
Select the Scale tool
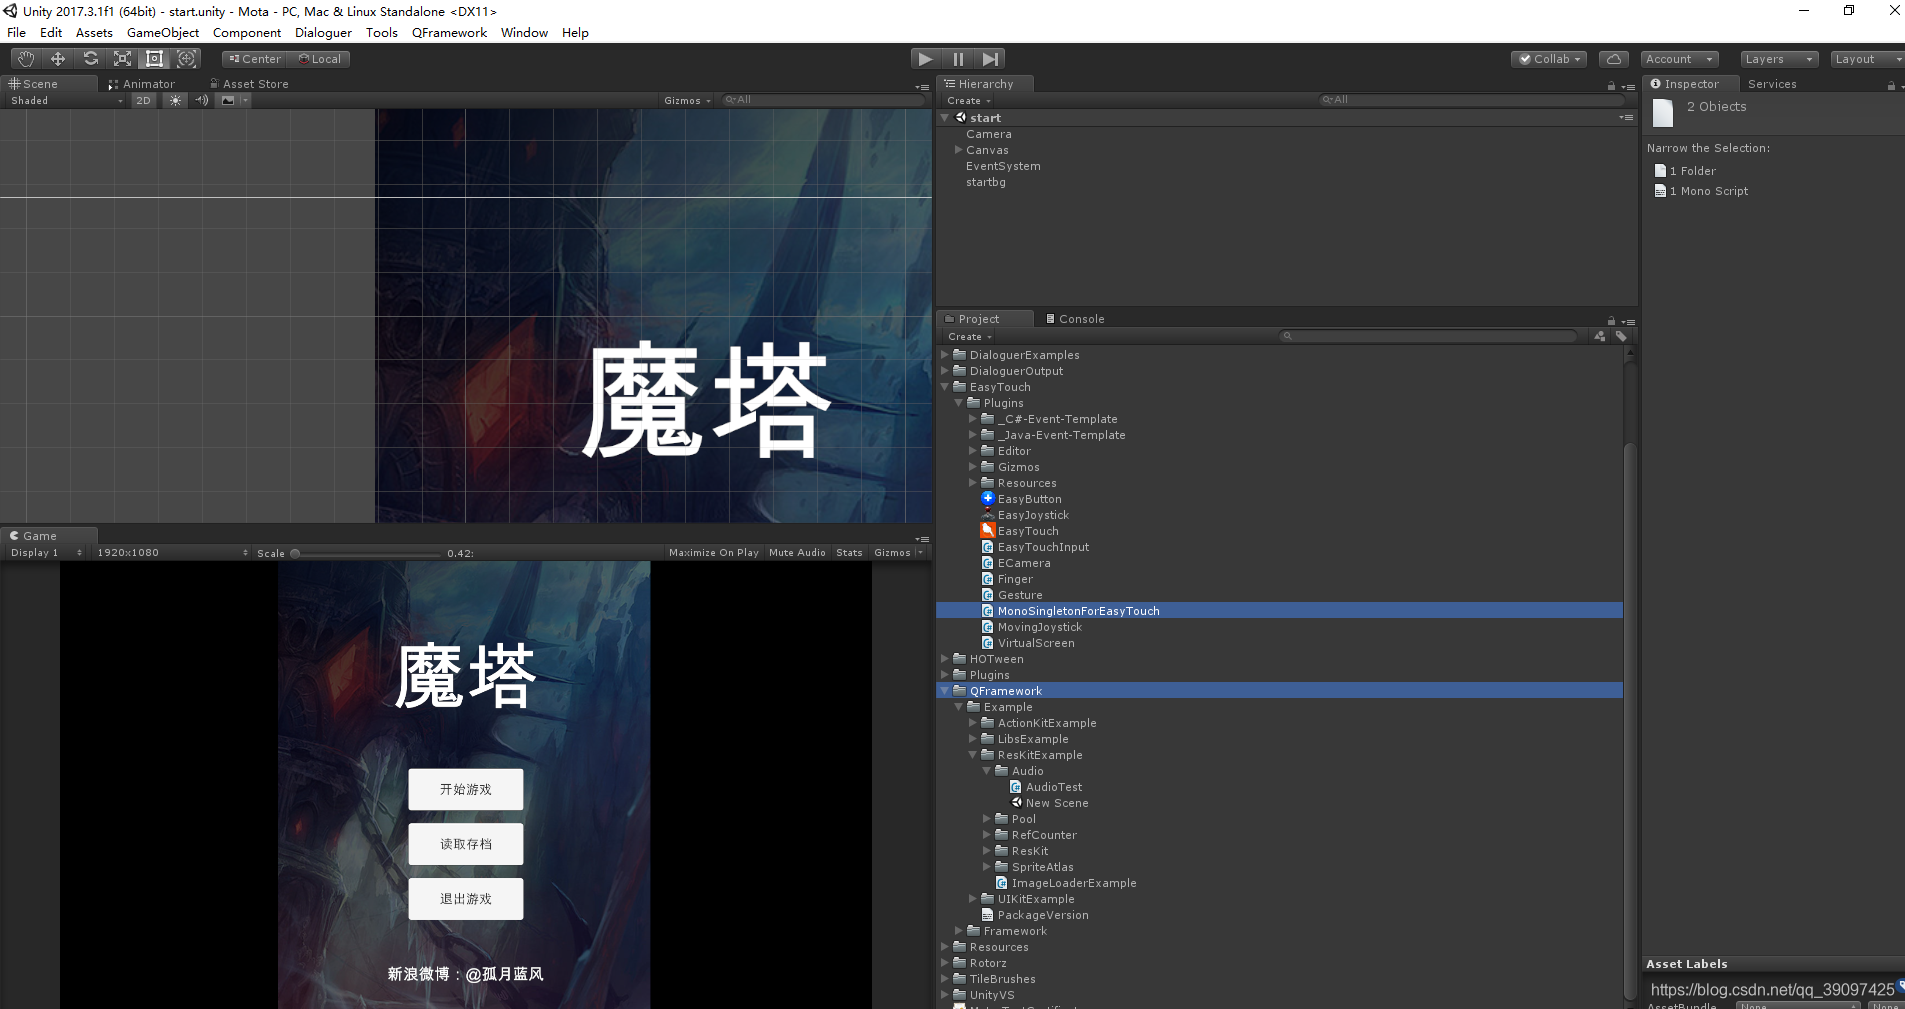[122, 58]
